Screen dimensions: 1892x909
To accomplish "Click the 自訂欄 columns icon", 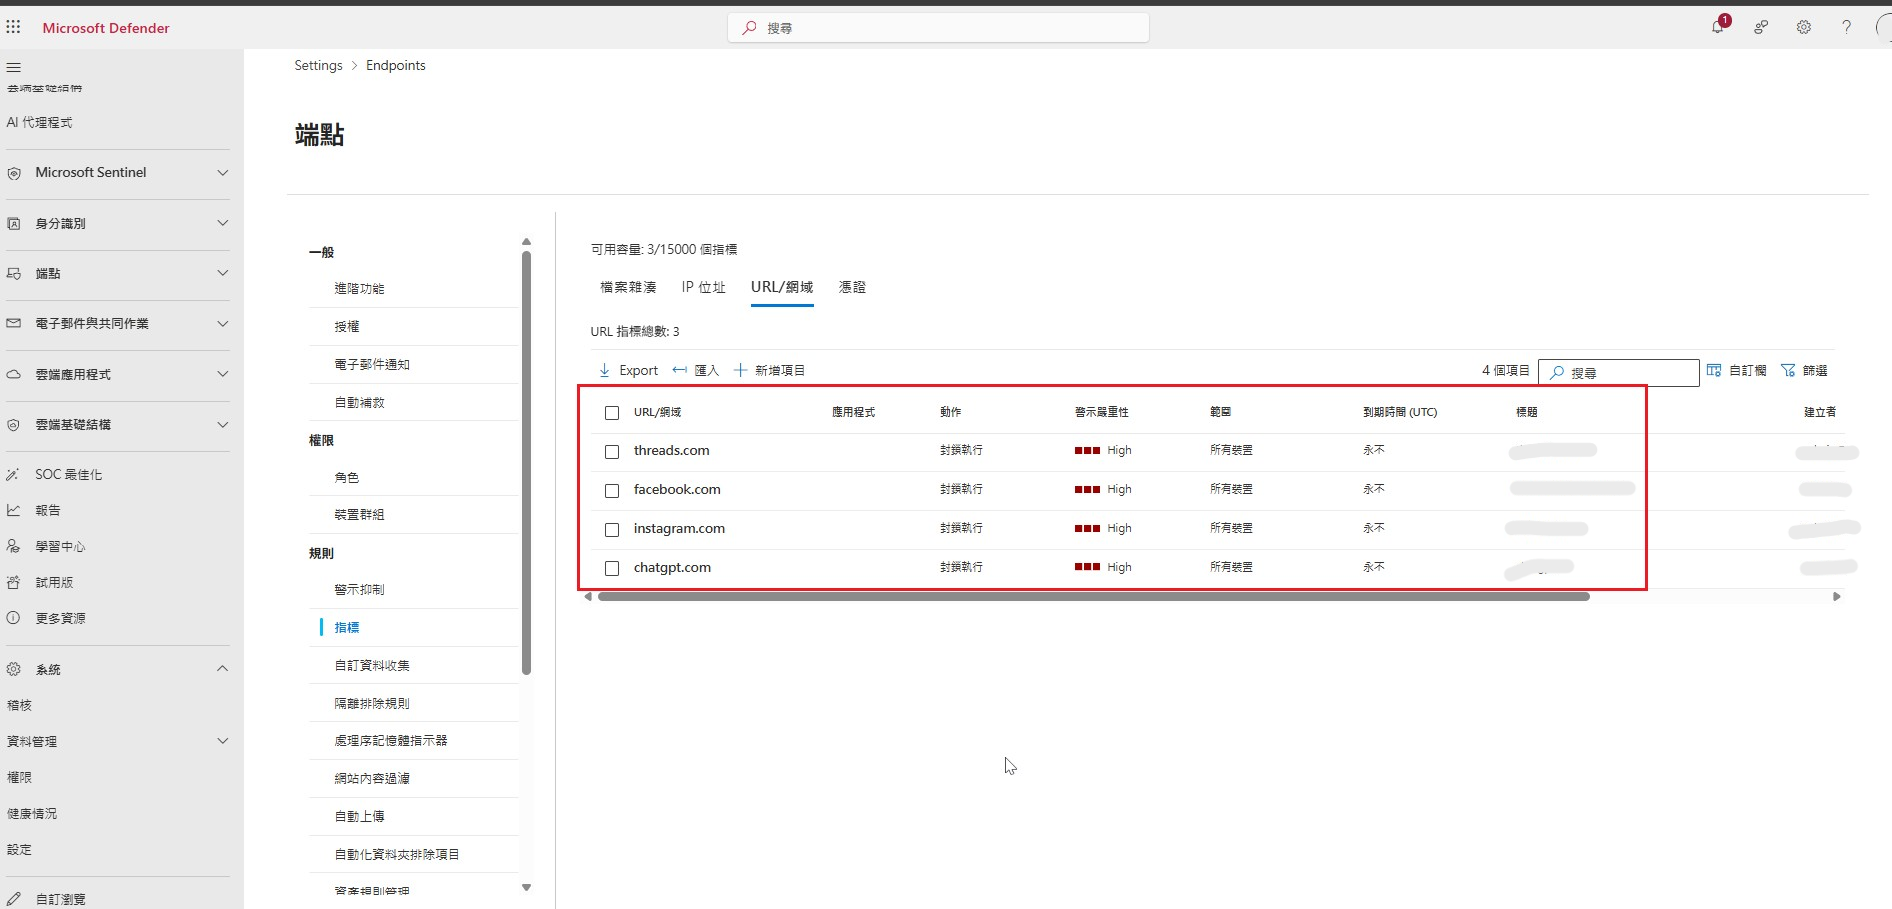I will 1714,370.
